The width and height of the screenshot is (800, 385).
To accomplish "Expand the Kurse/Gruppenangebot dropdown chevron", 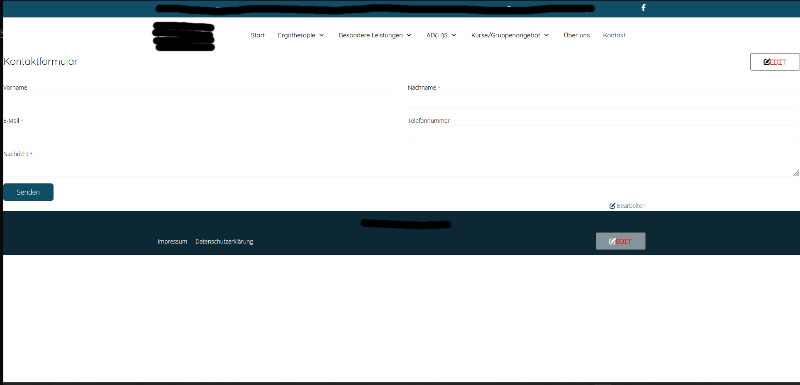I will coord(546,35).
